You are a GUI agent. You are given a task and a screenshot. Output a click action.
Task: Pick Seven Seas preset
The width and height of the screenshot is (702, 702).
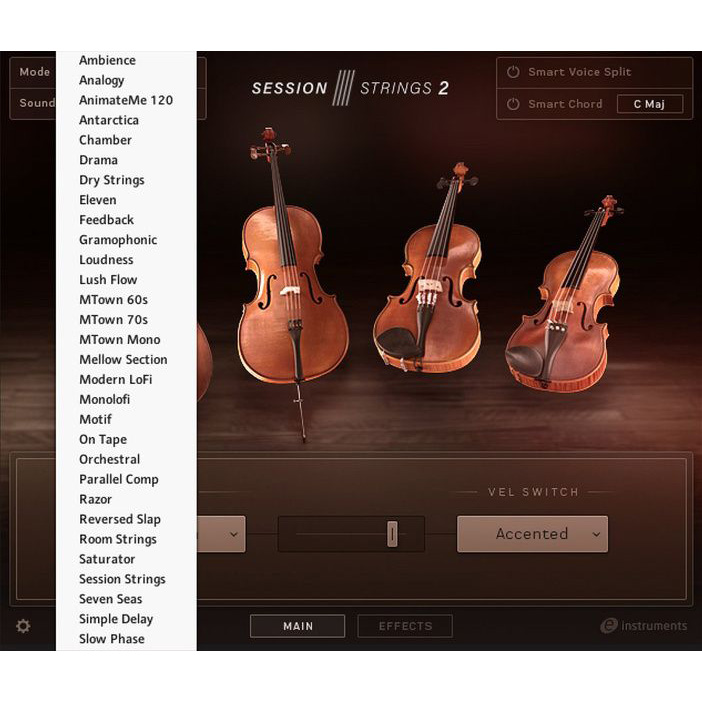coord(111,599)
